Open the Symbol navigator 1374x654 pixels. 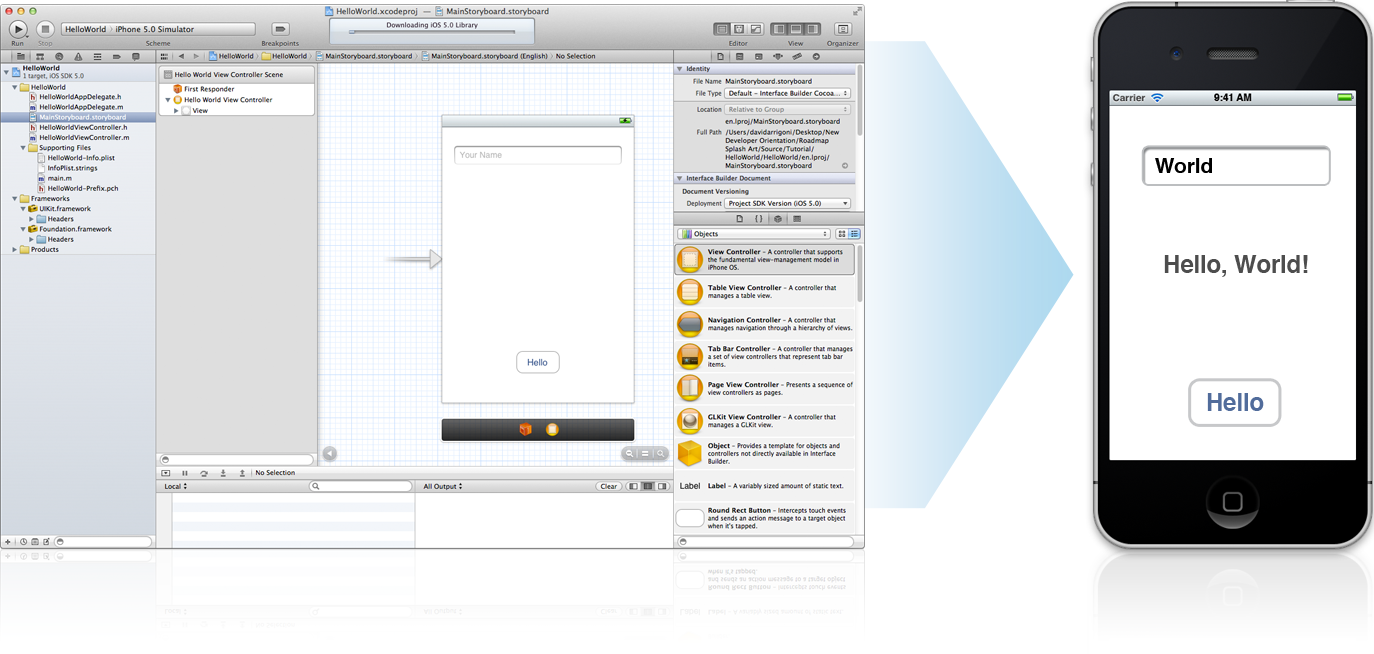point(41,56)
